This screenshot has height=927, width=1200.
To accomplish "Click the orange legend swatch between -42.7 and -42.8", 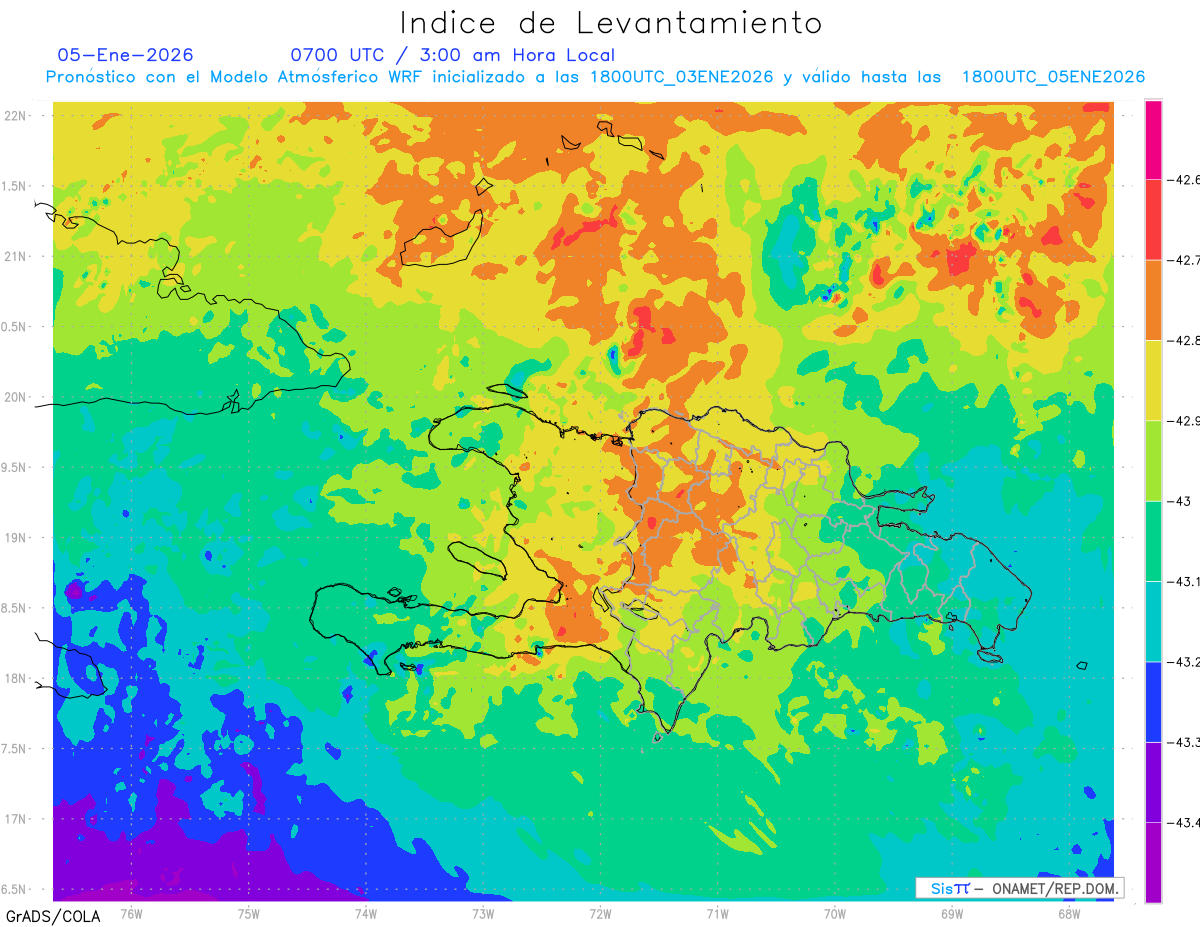I will tap(1153, 300).
